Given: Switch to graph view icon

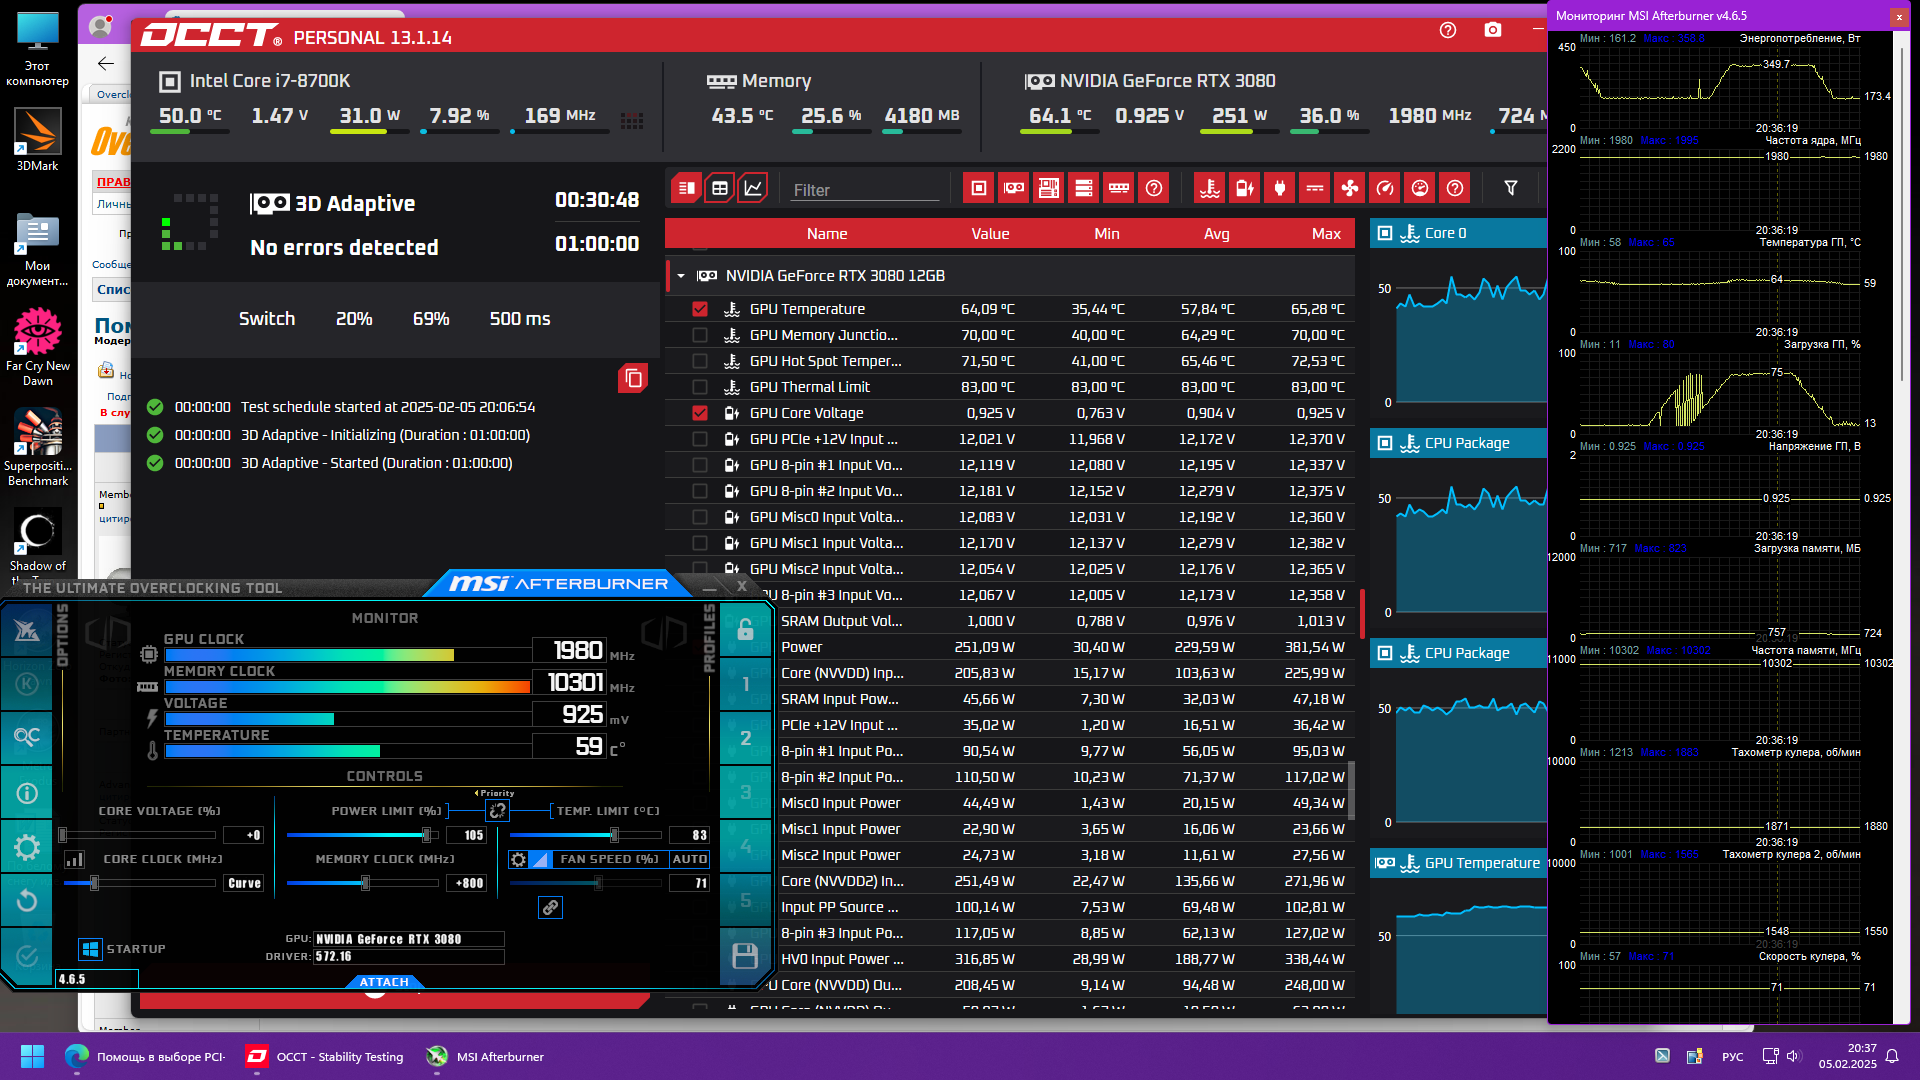Looking at the screenshot, I should pyautogui.click(x=752, y=188).
